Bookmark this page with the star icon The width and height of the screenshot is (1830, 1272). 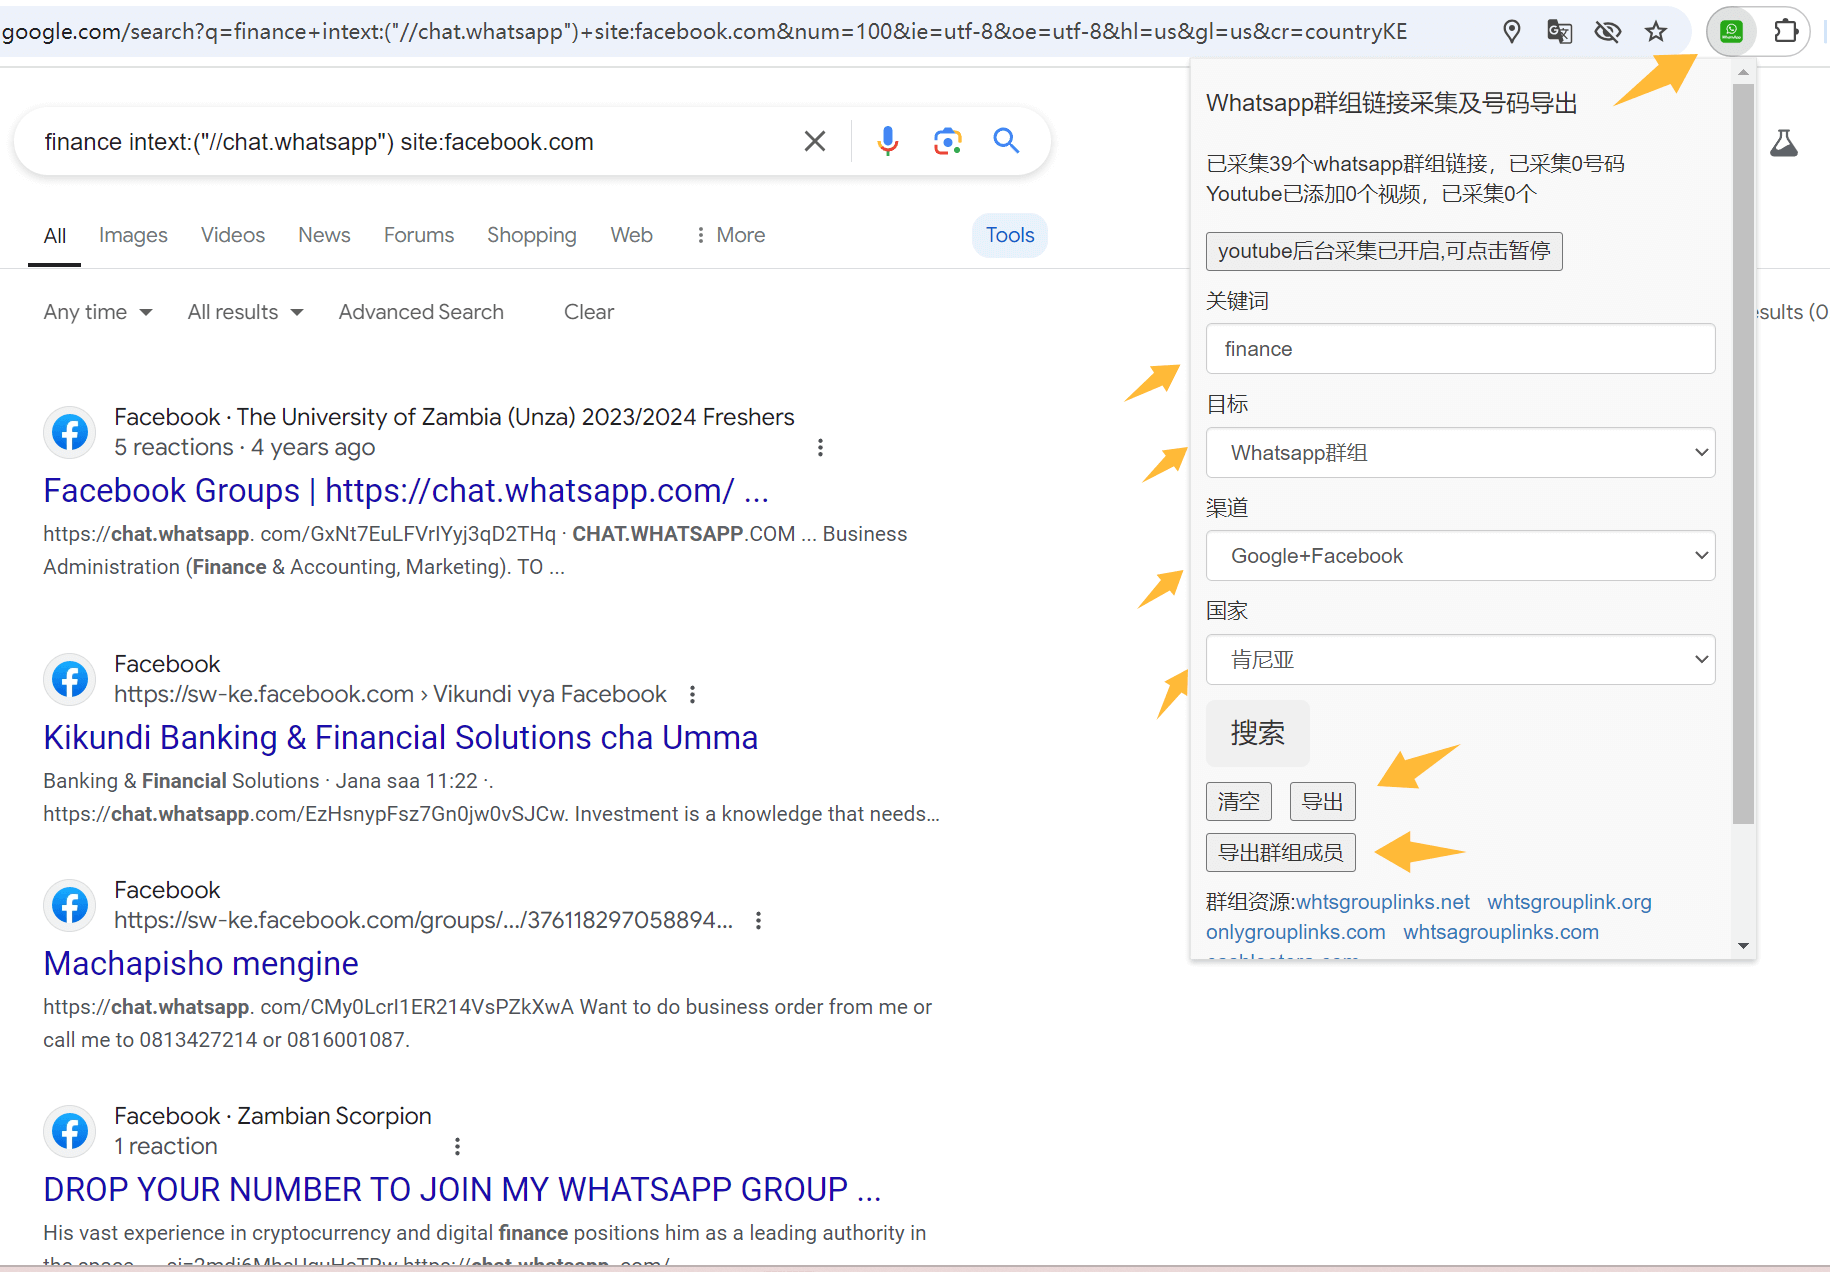coord(1656,32)
